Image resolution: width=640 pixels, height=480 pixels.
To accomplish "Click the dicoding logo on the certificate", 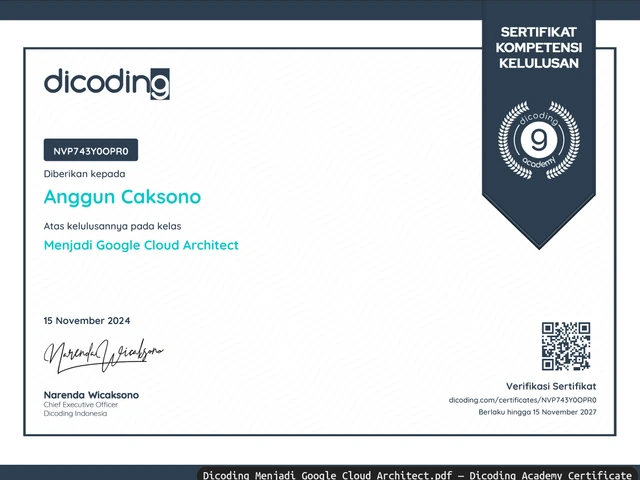I will (x=107, y=84).
